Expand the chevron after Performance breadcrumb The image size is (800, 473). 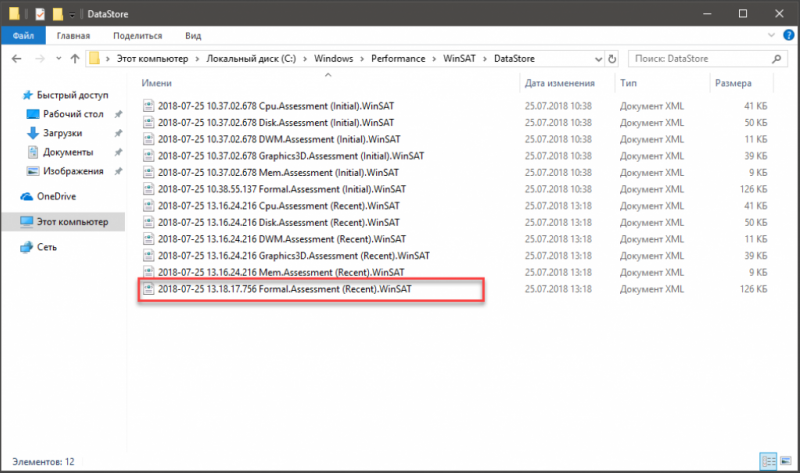[x=434, y=59]
